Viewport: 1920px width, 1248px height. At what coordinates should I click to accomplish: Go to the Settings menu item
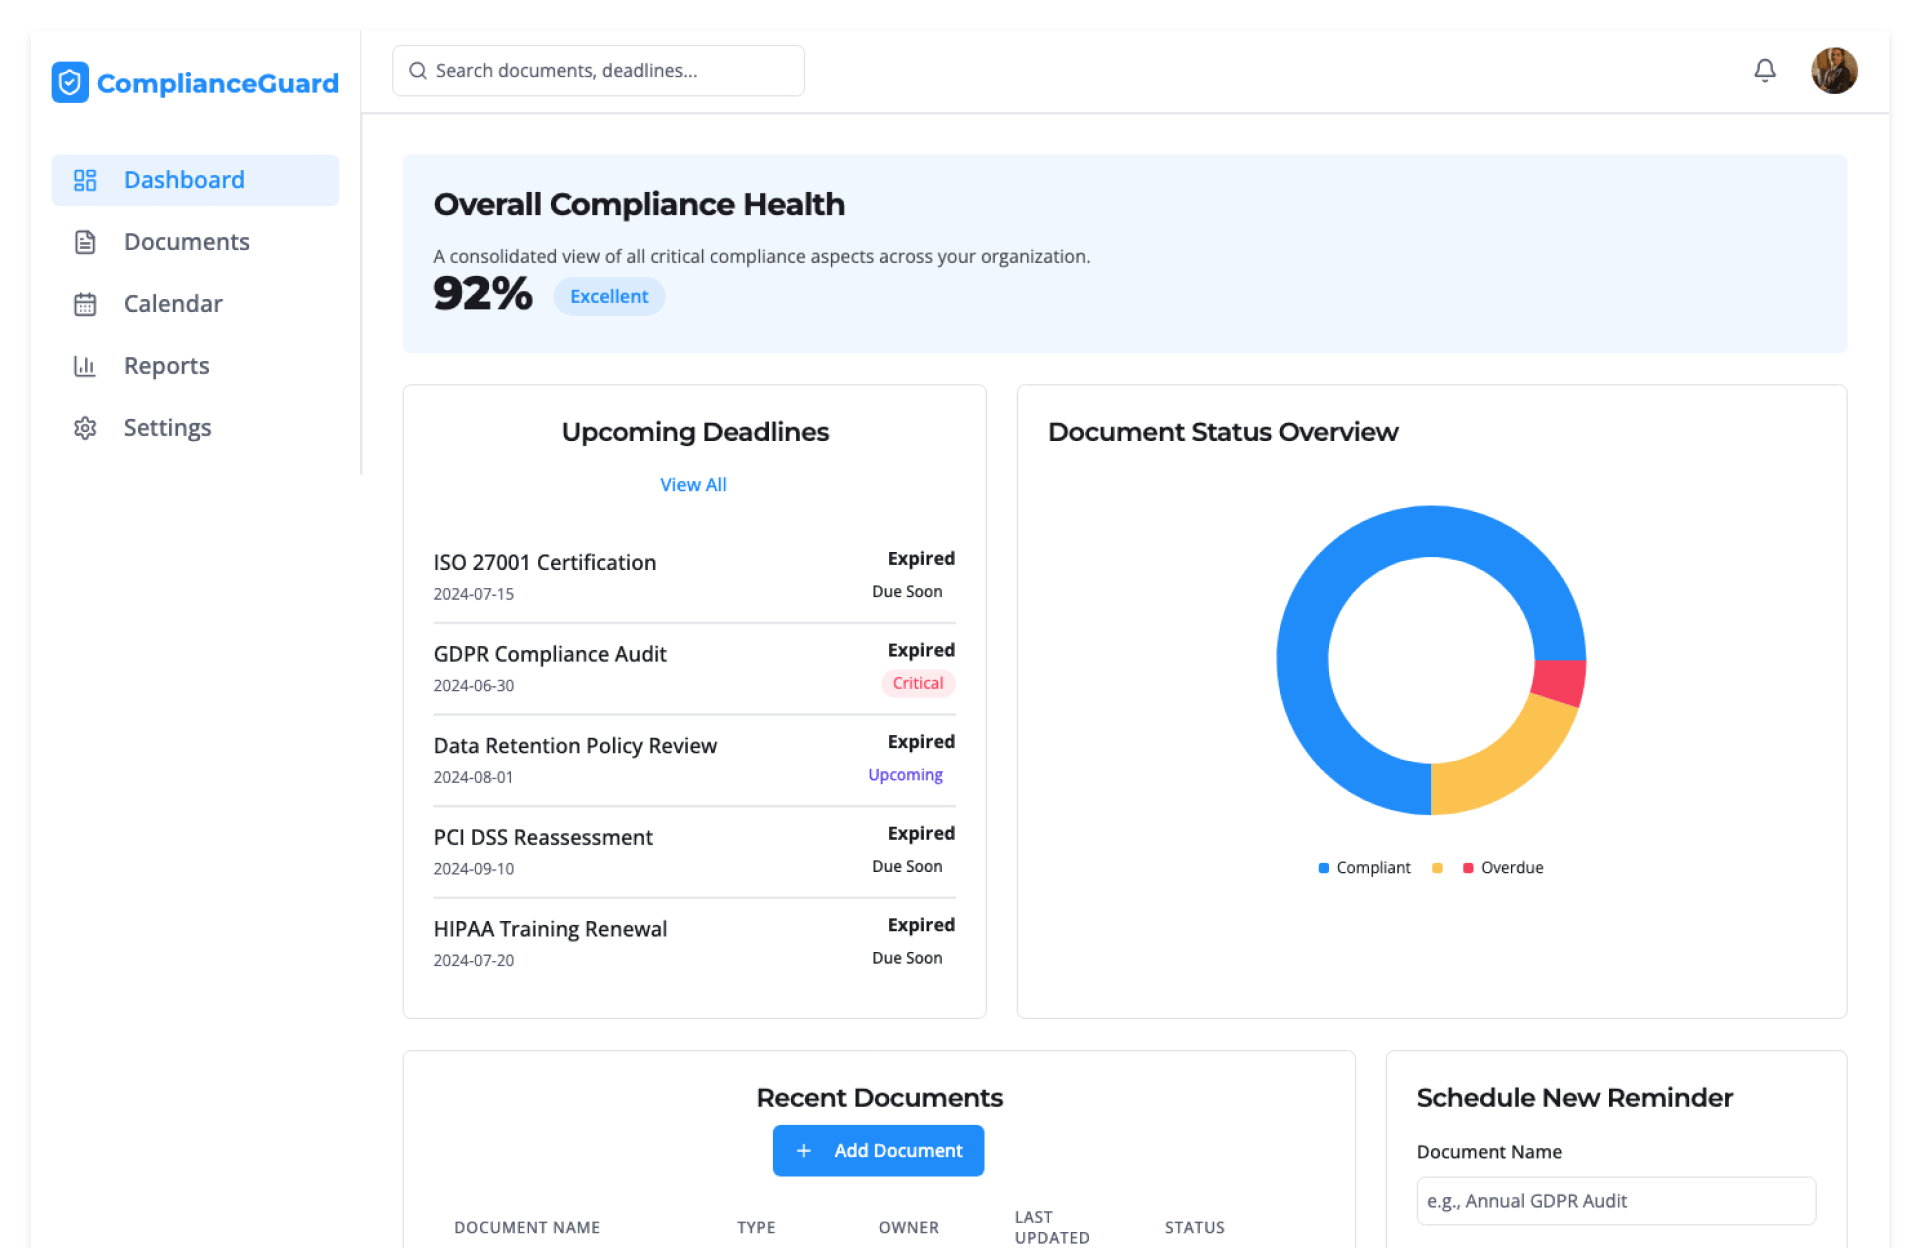click(167, 428)
